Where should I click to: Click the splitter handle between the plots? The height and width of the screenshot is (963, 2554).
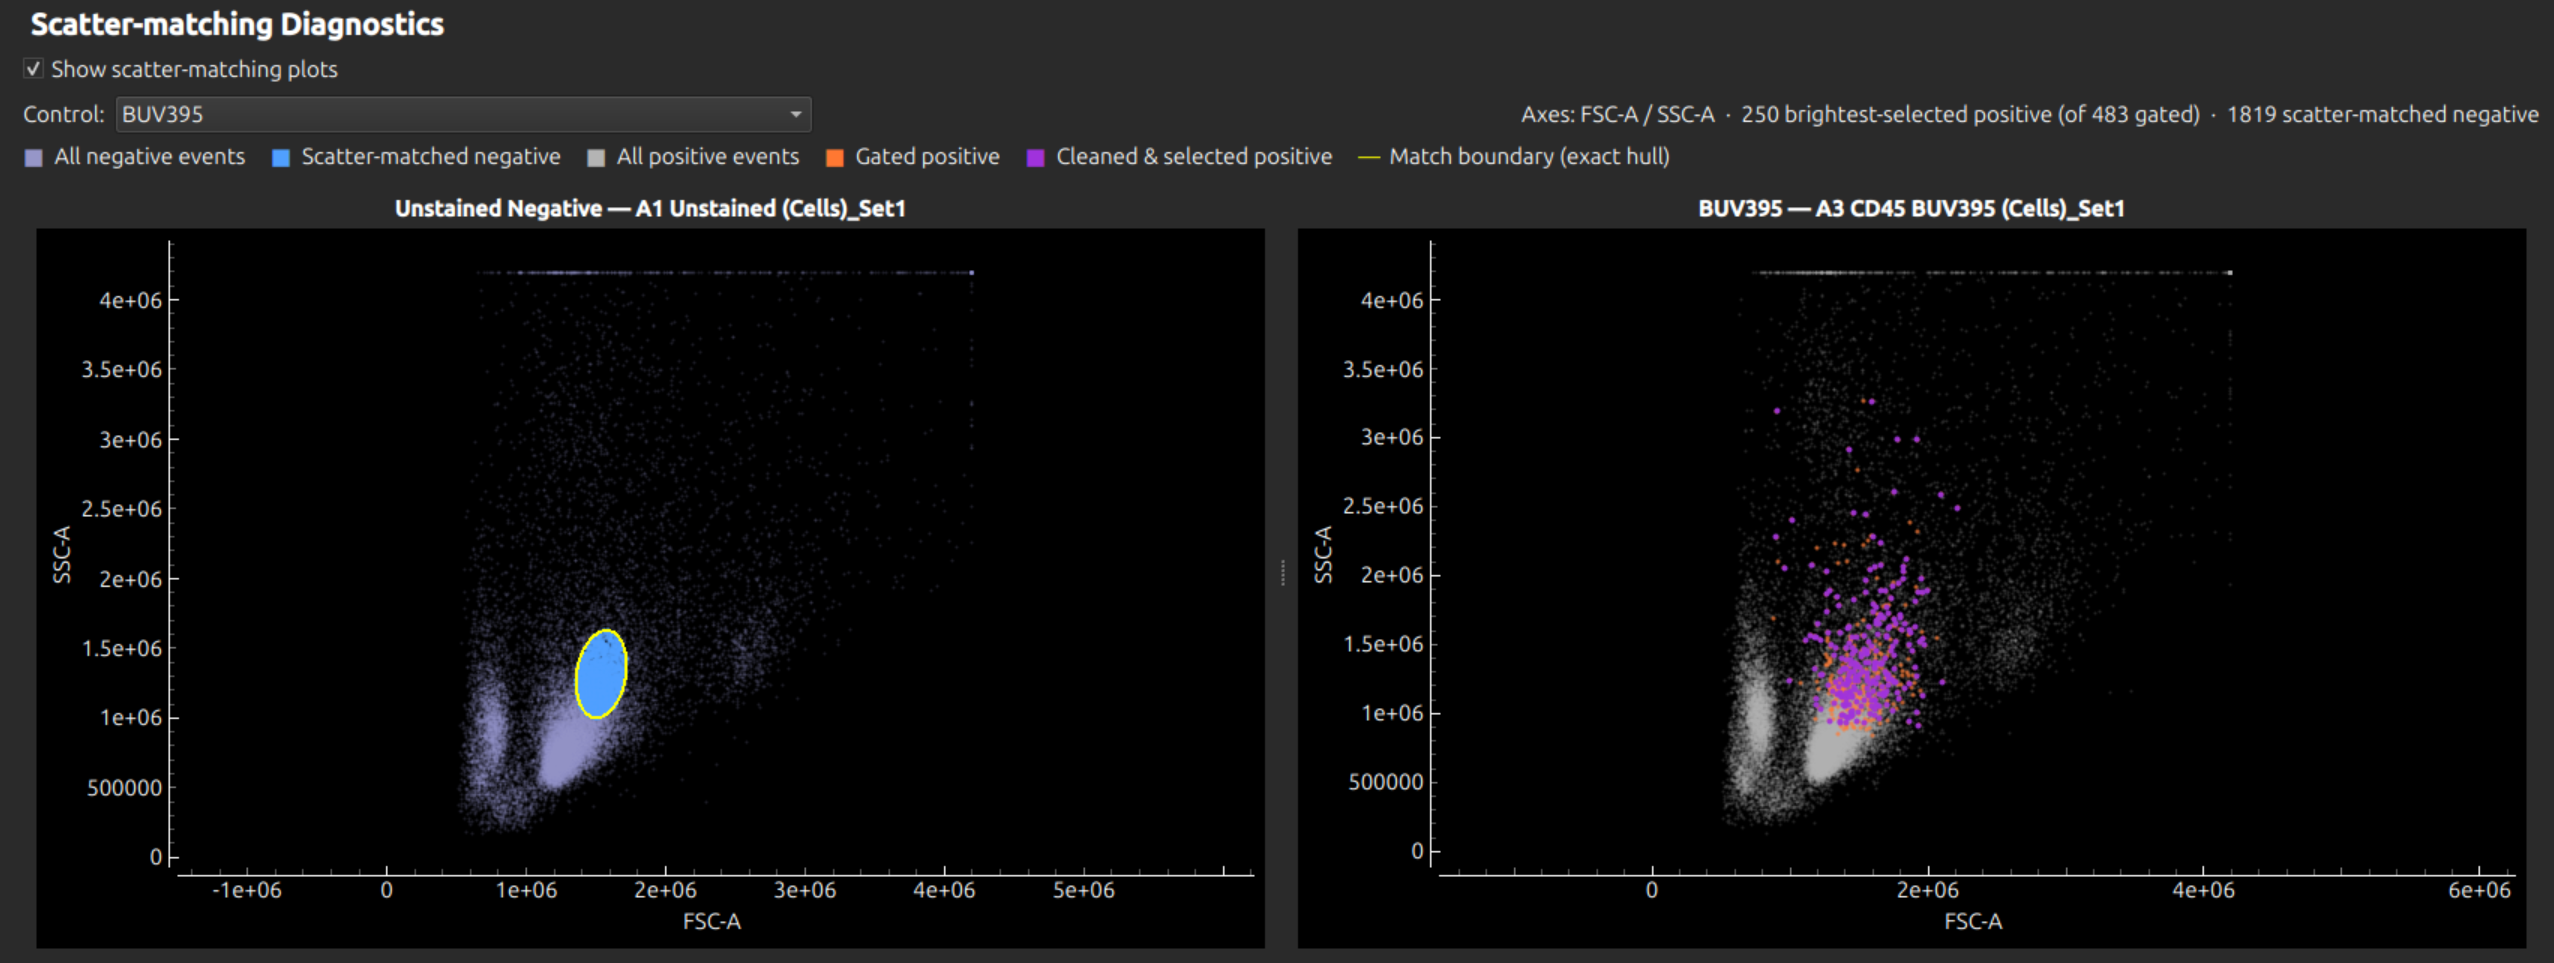point(1282,572)
